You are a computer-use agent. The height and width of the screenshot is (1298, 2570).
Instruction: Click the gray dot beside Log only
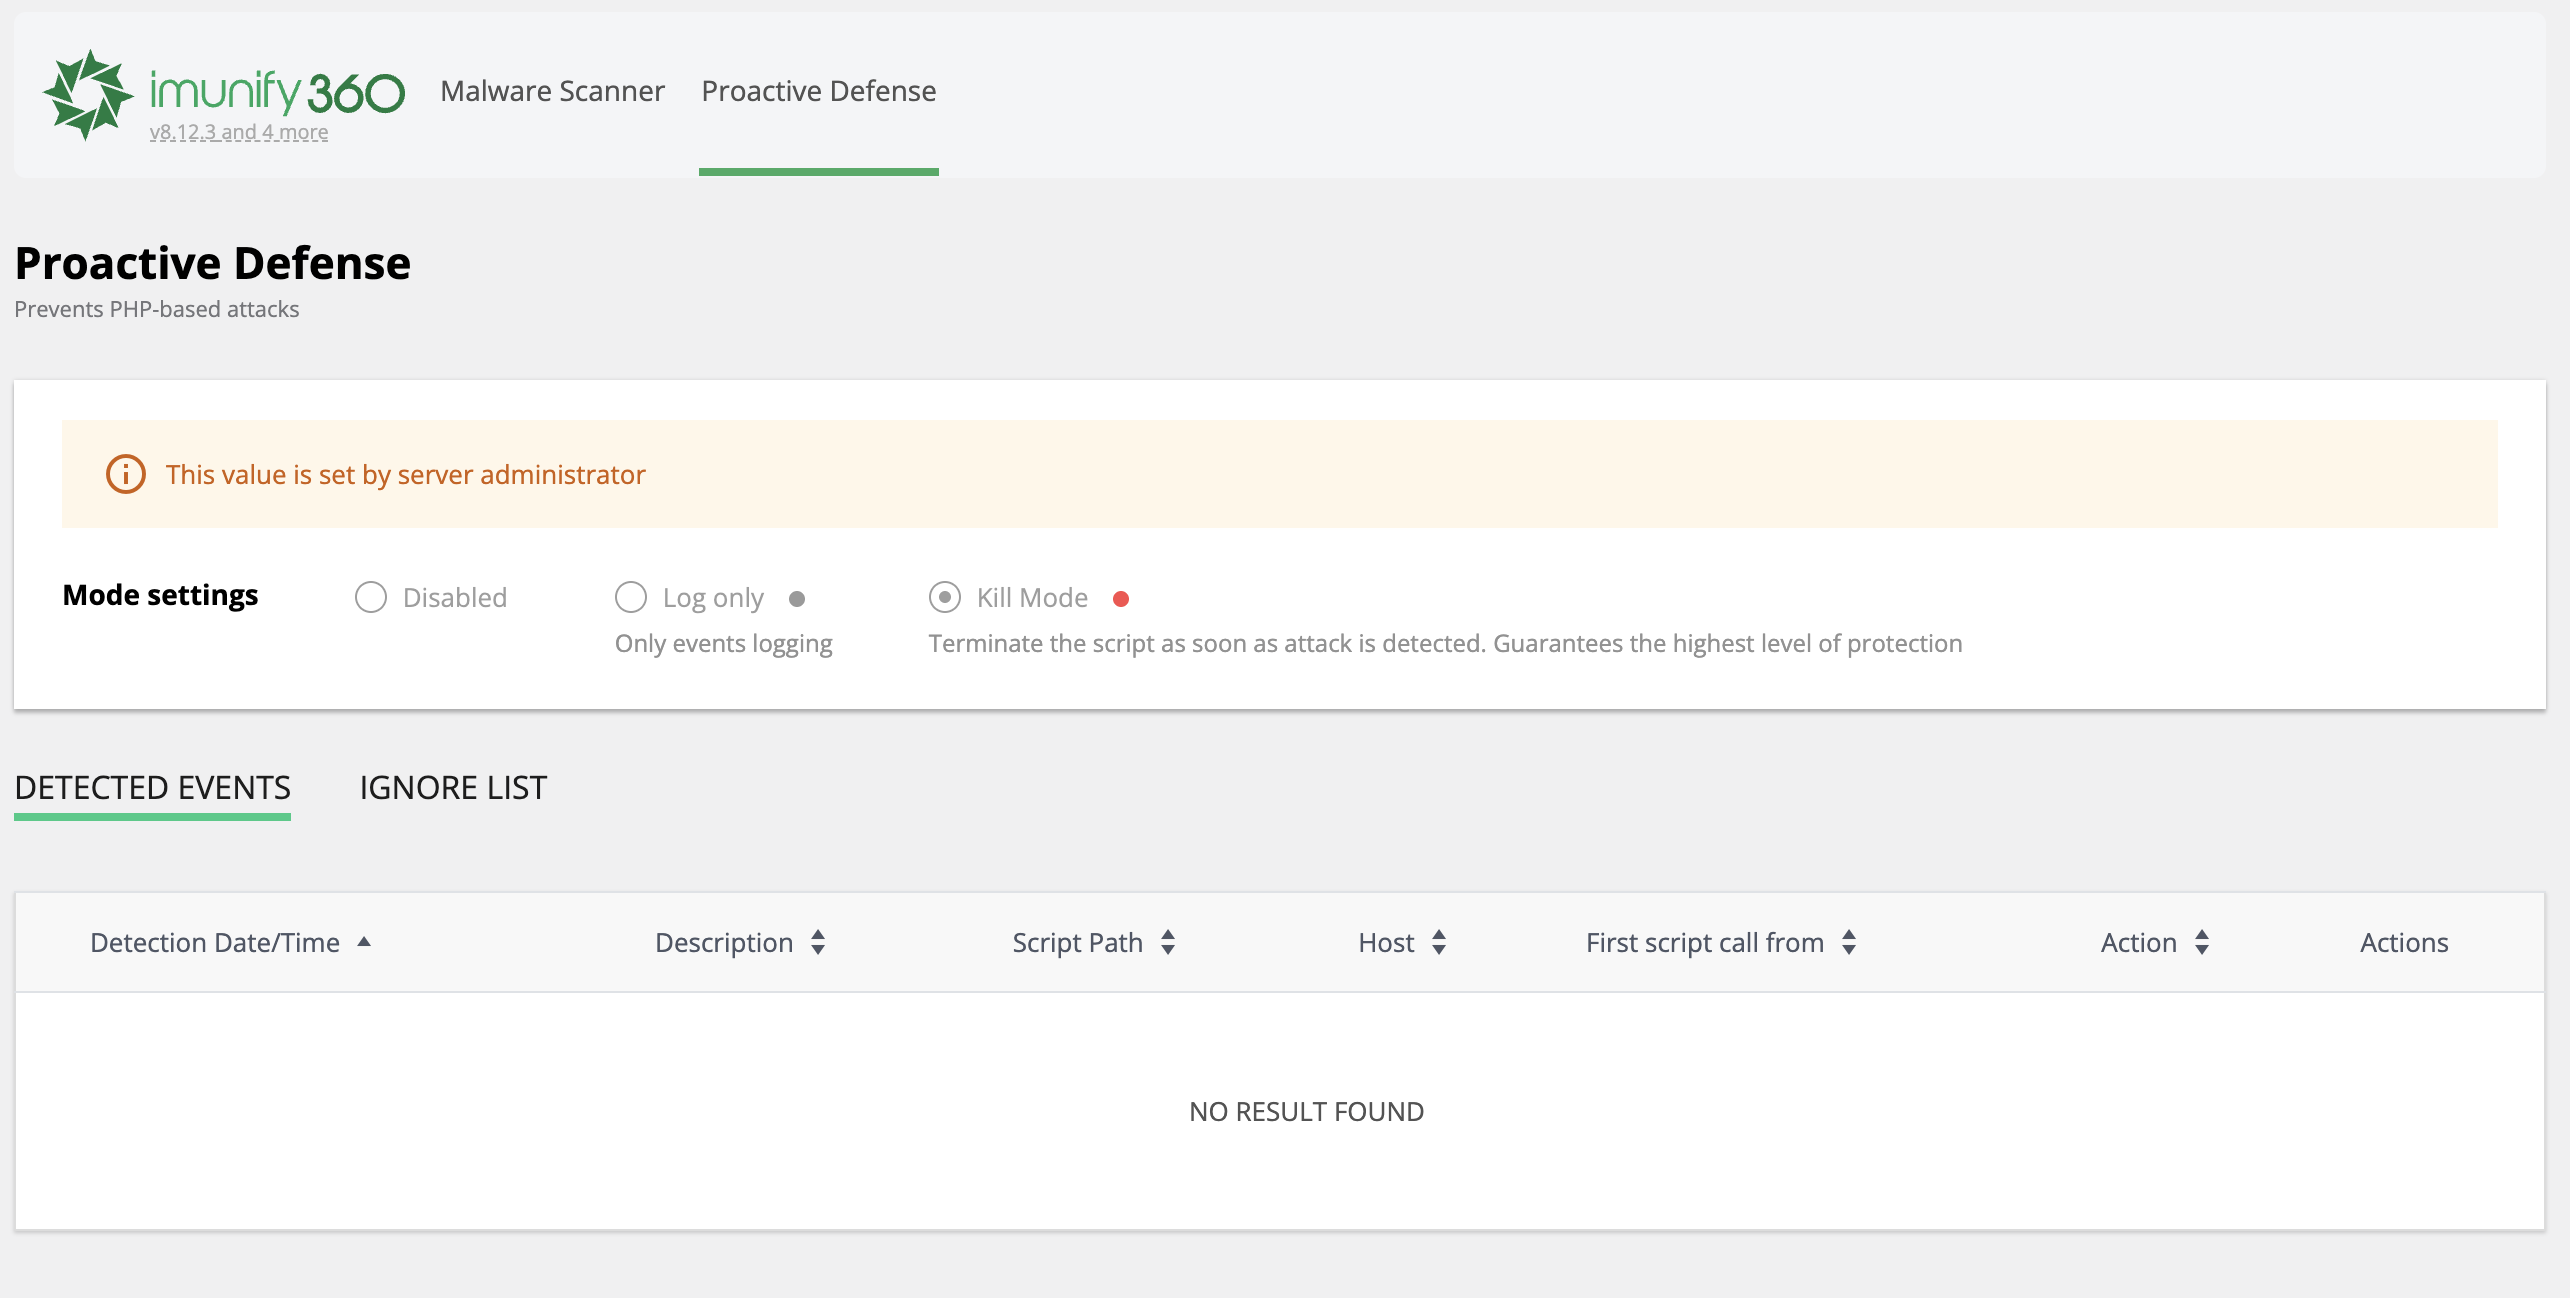797,599
